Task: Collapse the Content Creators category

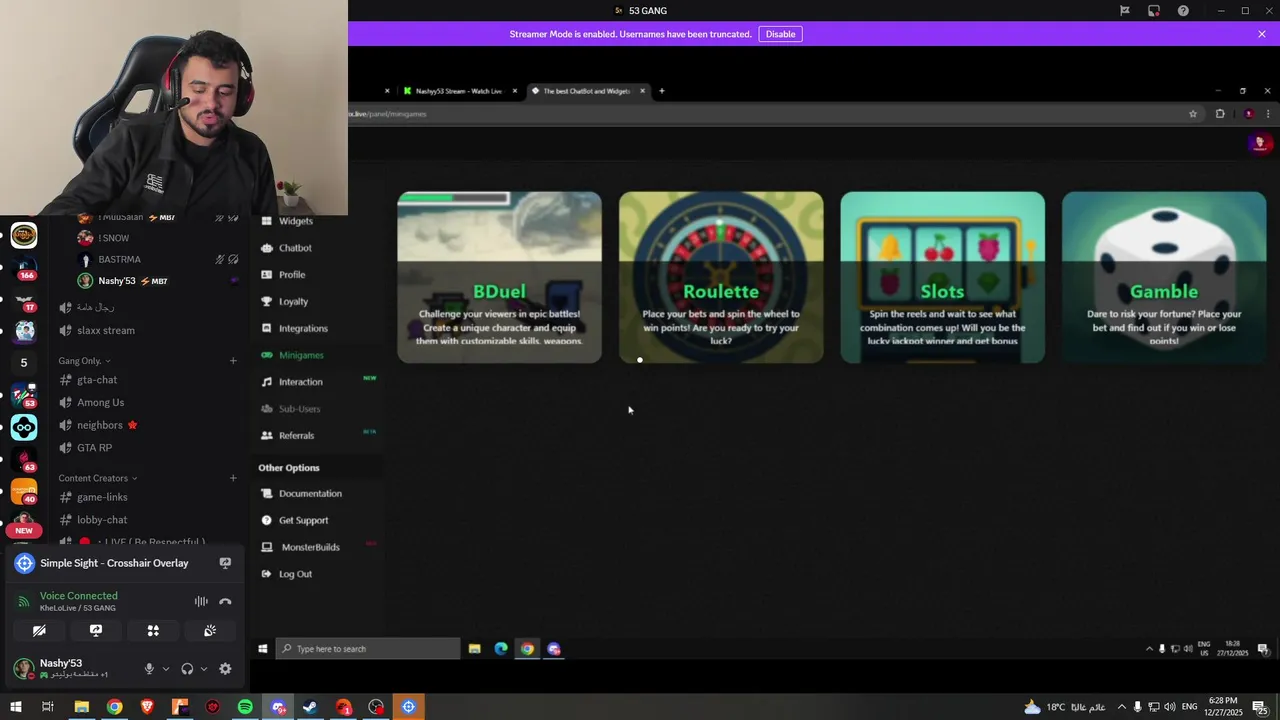Action: [x=97, y=478]
